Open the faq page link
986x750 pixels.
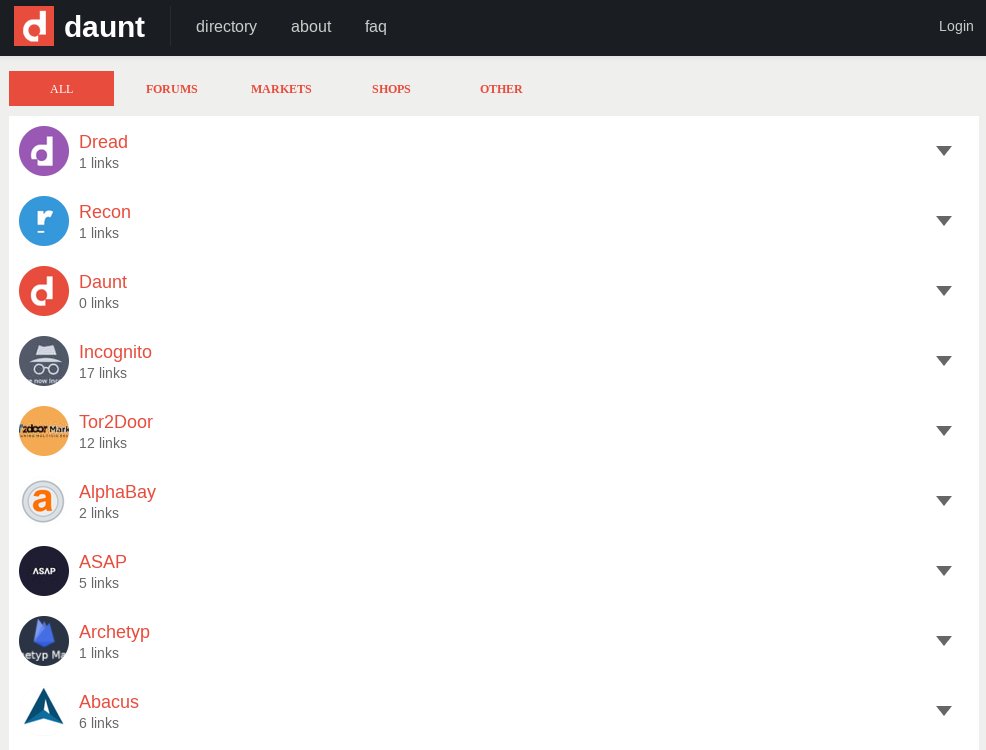[x=375, y=26]
